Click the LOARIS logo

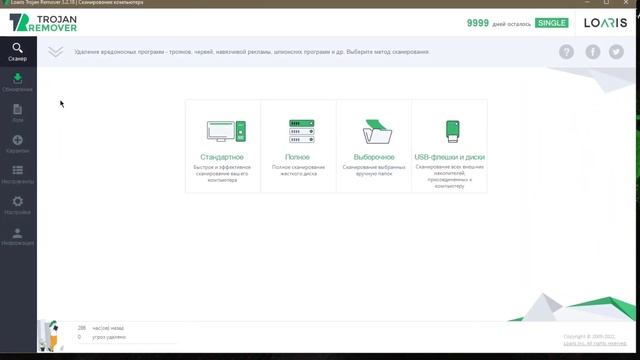[x=605, y=23]
